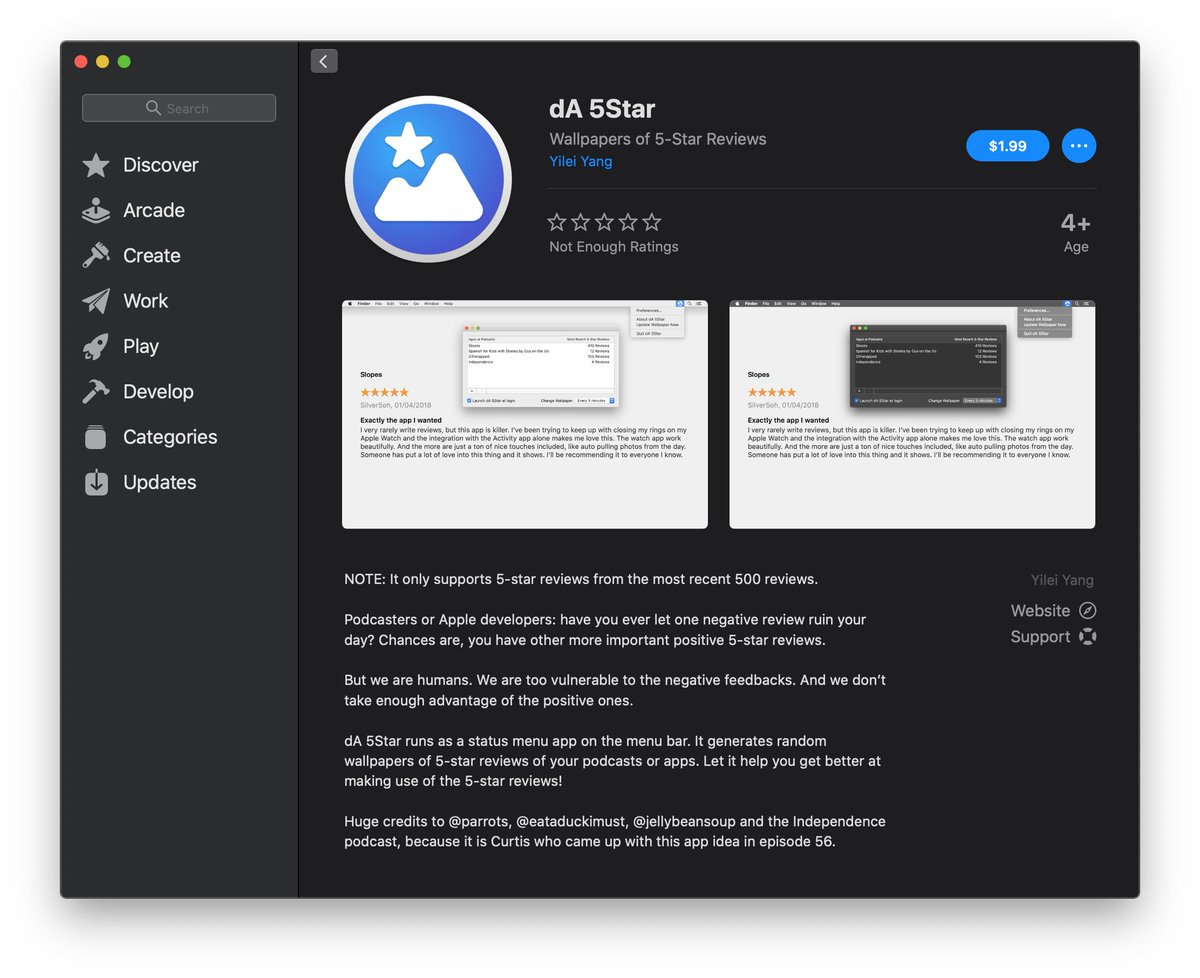Click the Create paintbrush icon
1200x978 pixels.
pos(96,256)
